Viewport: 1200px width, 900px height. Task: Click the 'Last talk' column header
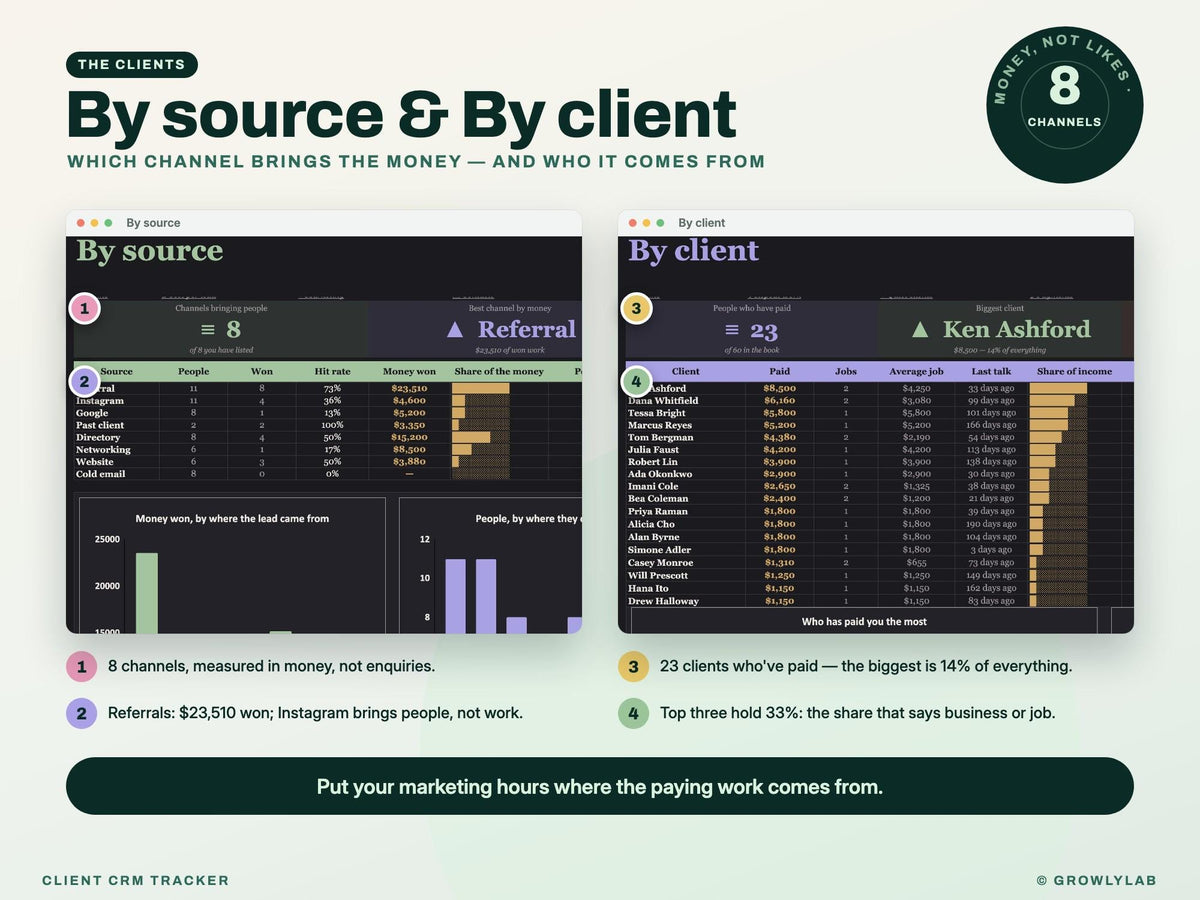[x=991, y=371]
